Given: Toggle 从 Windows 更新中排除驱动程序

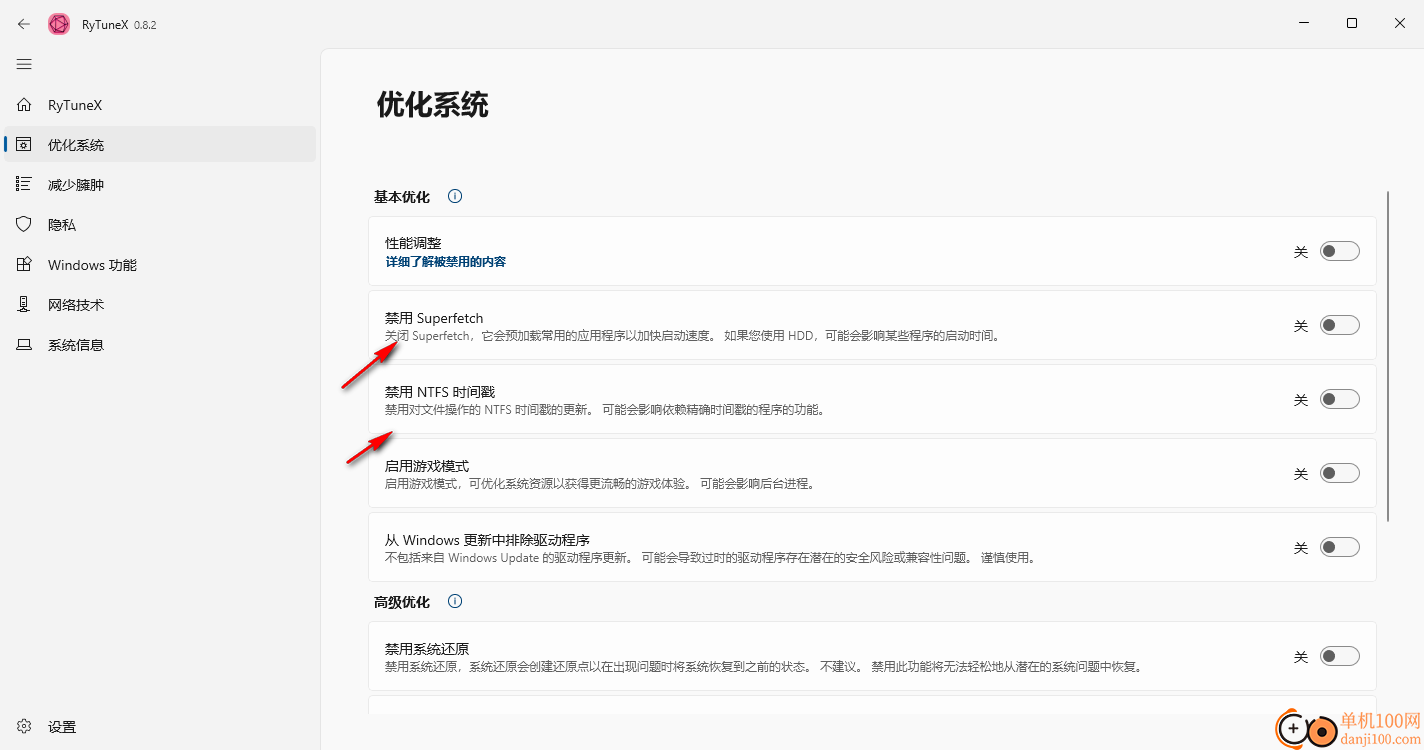Looking at the screenshot, I should [1340, 548].
